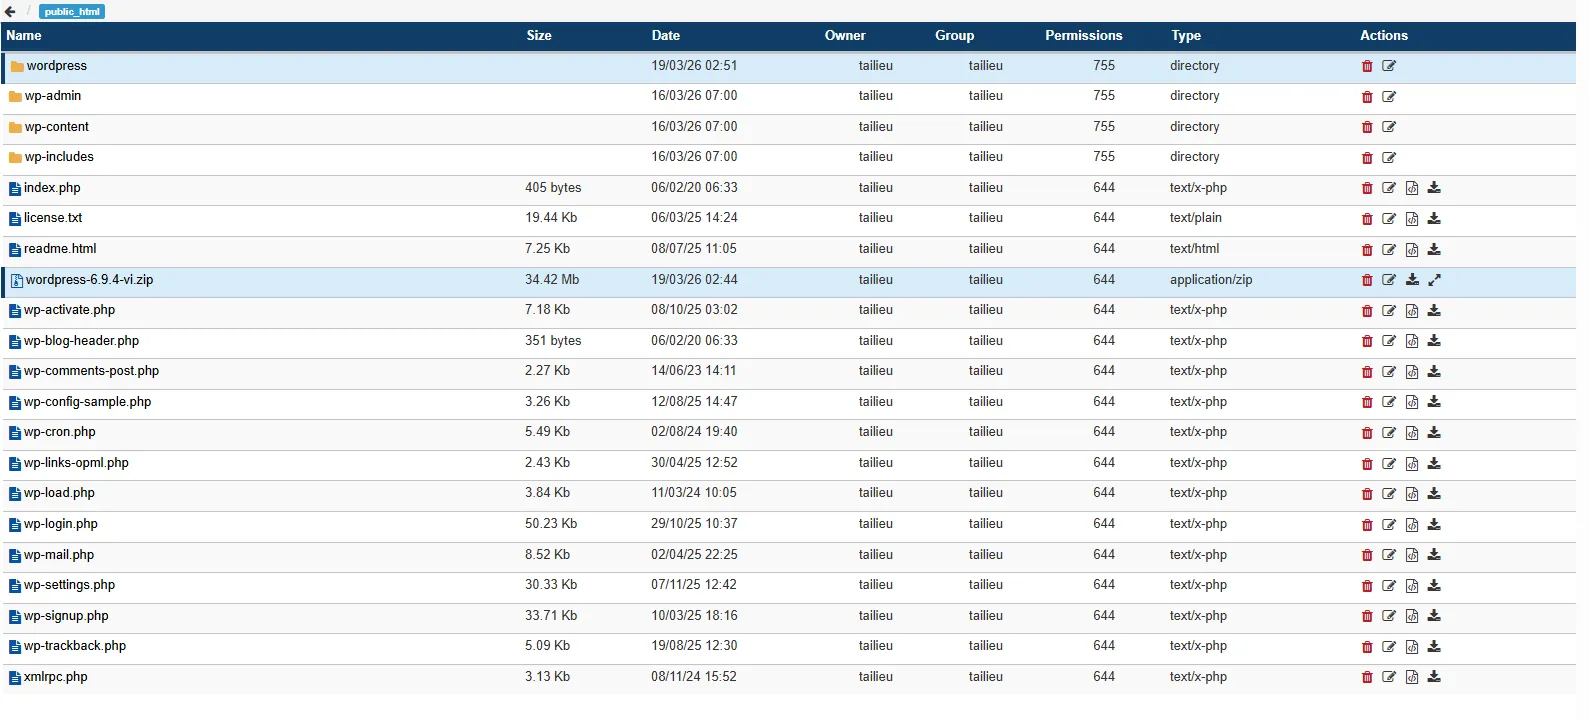Download the wp-login.php file
Viewport: 1589px width, 720px height.
pyautogui.click(x=1434, y=525)
